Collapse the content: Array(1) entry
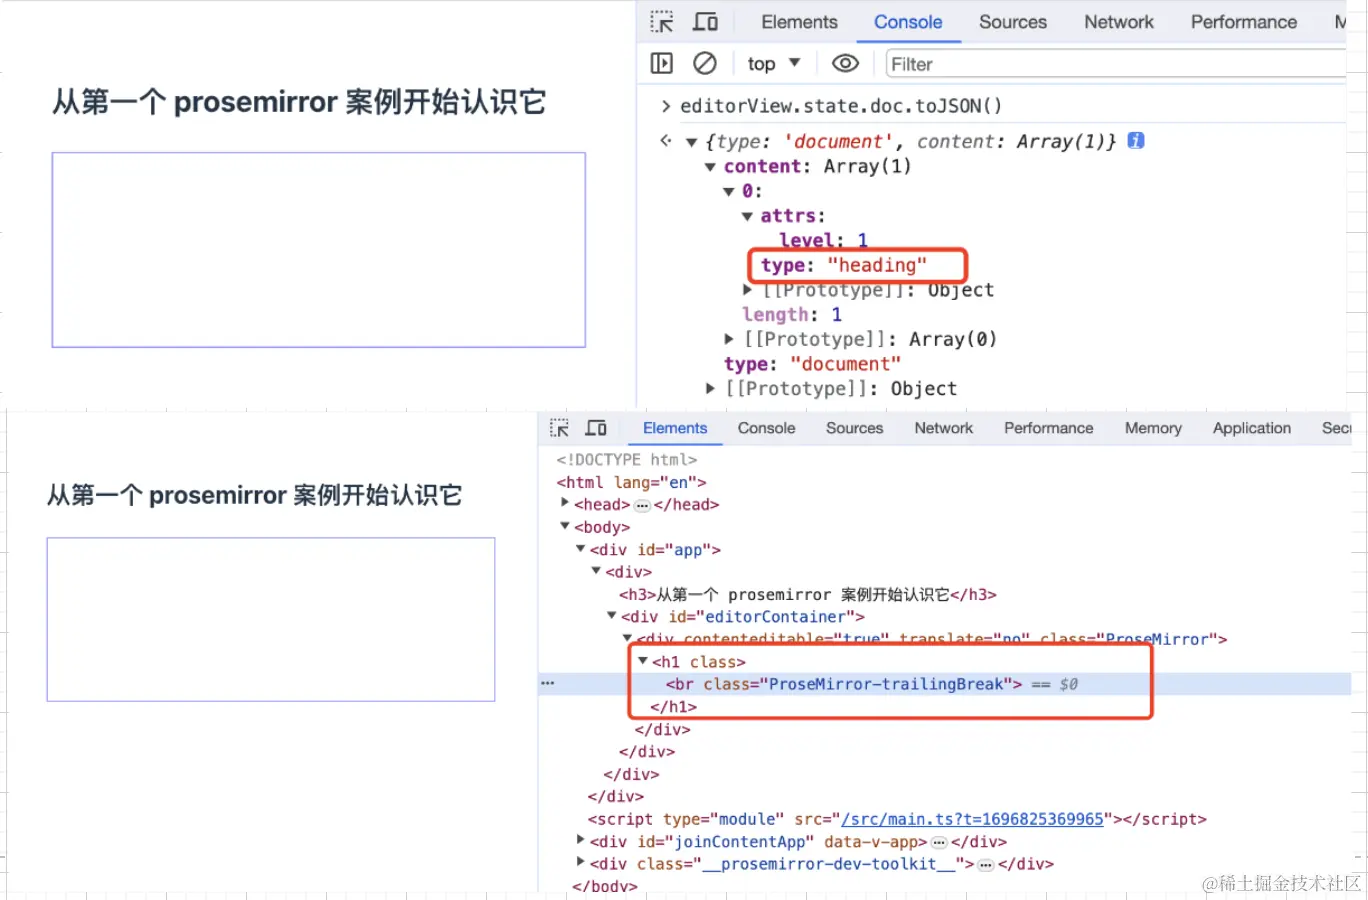 709,166
